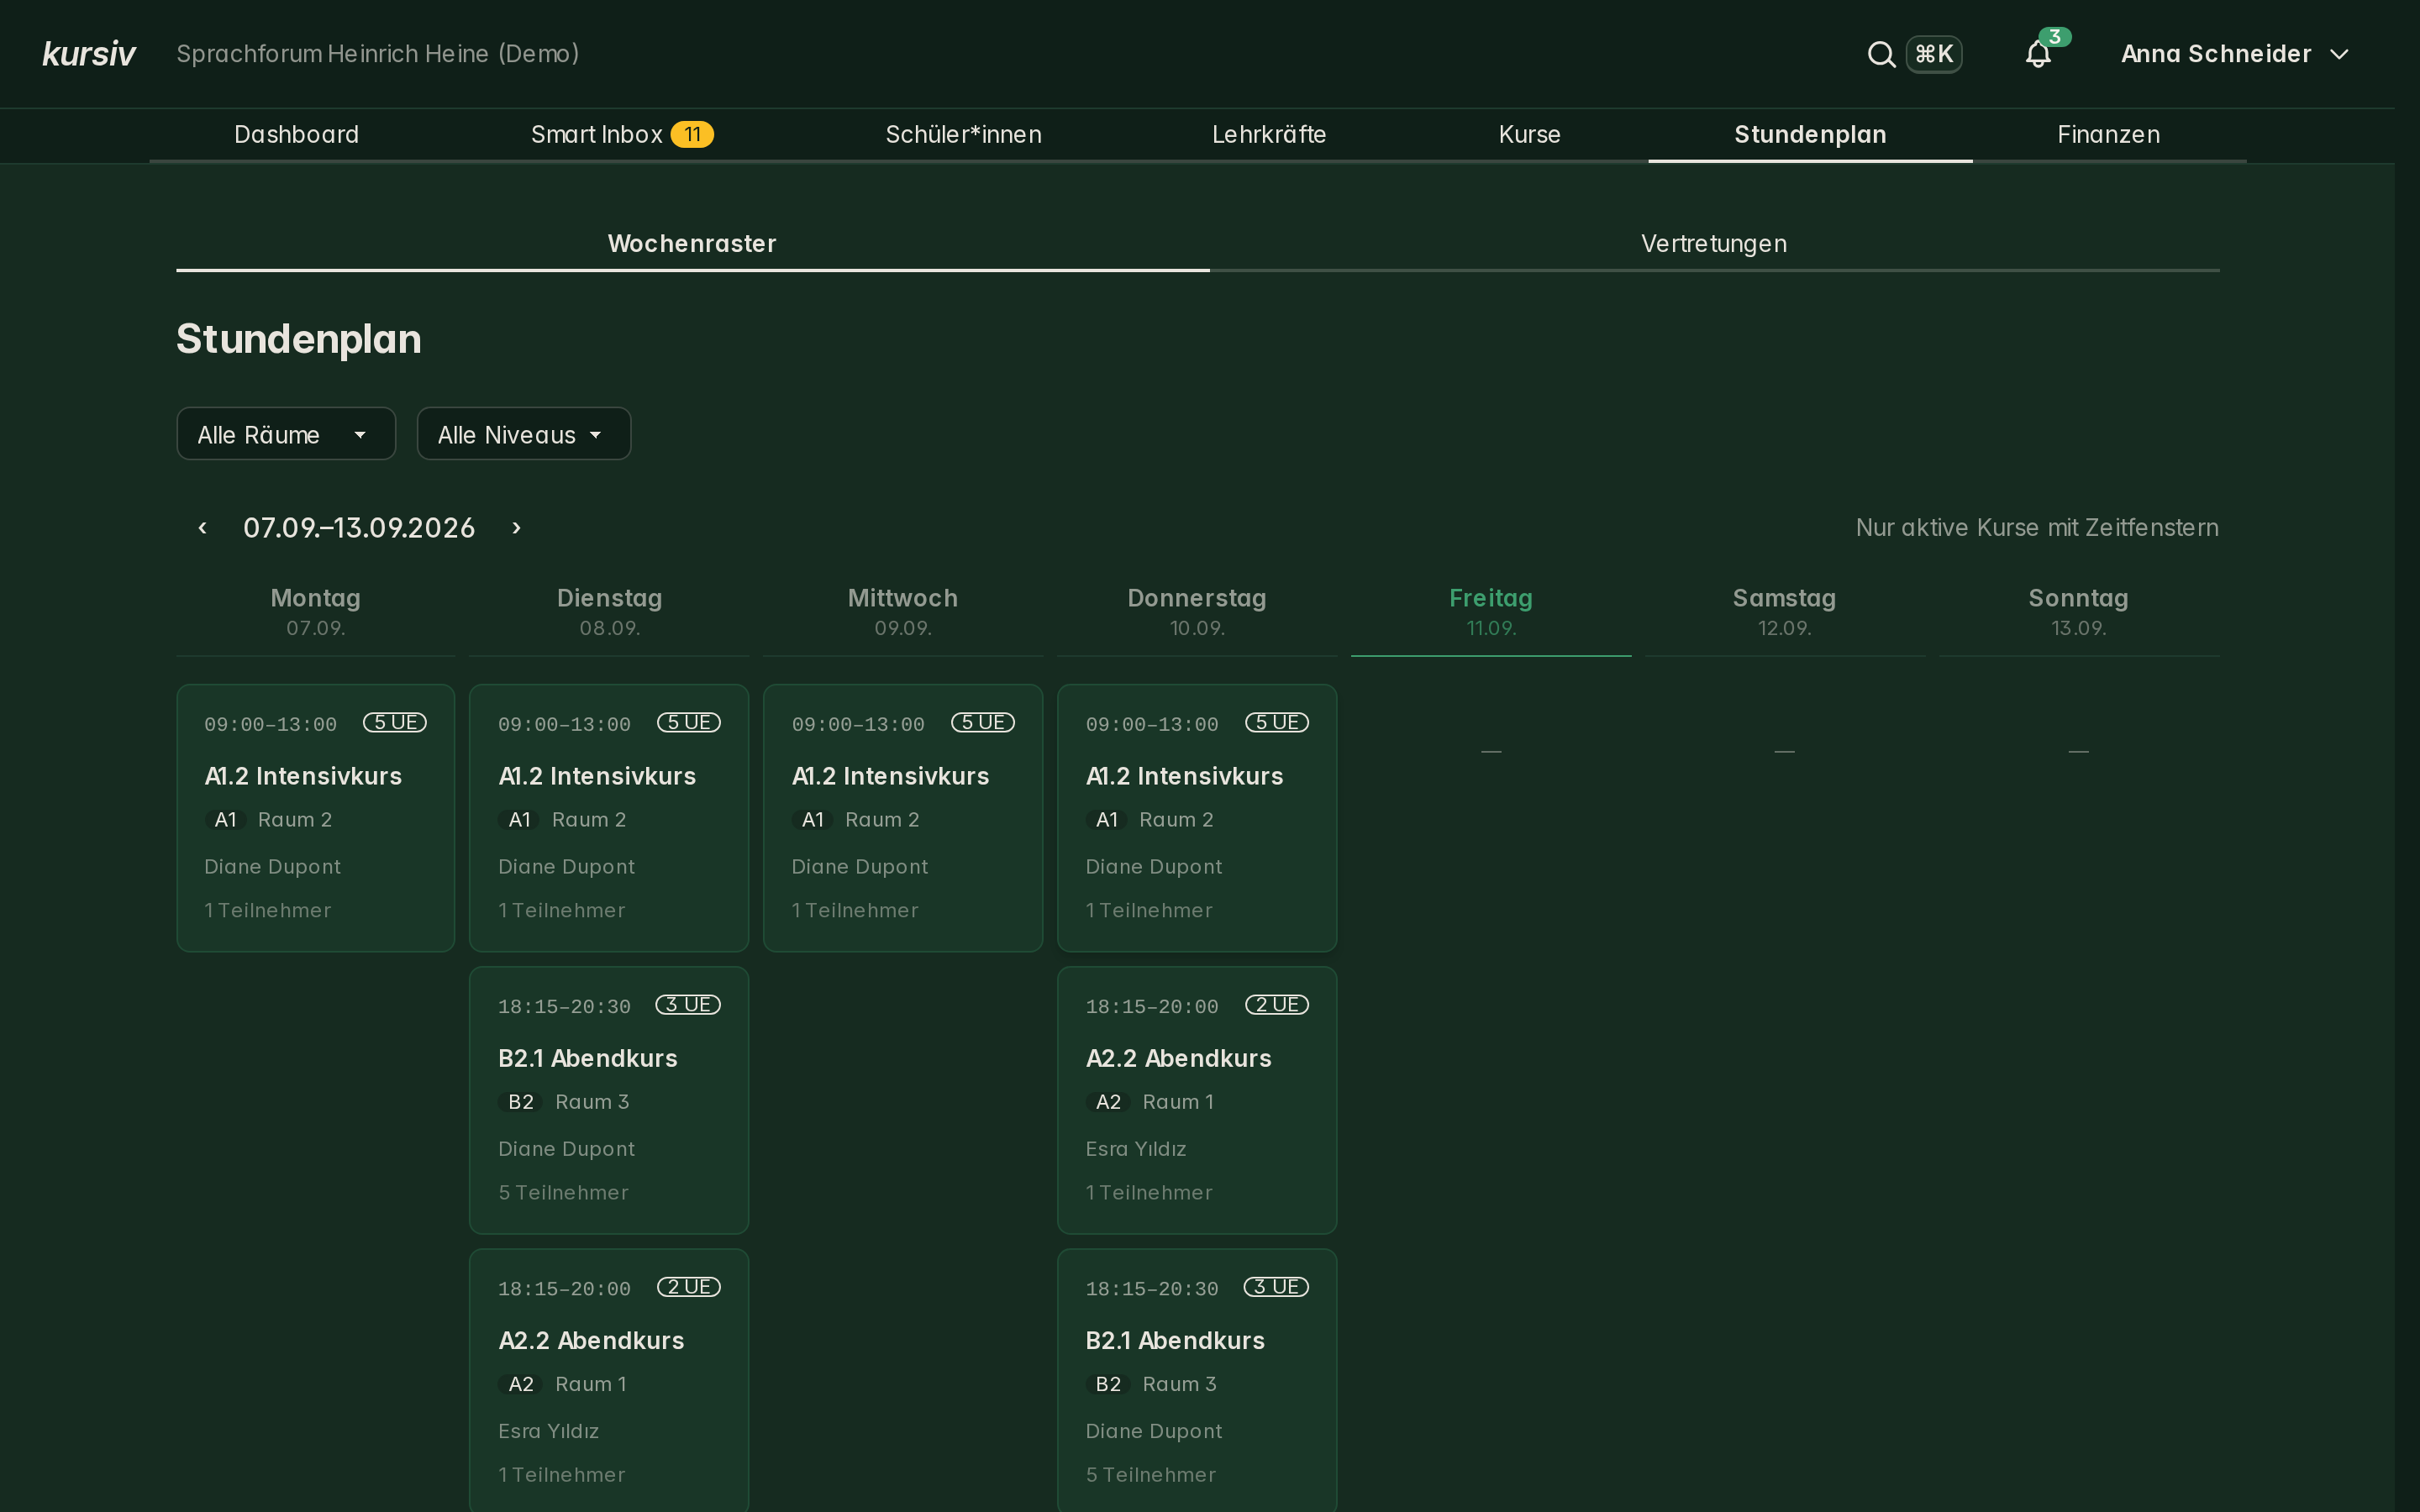The image size is (2420, 1512).
Task: Open the Alle Niveaus dropdown
Action: click(x=524, y=434)
